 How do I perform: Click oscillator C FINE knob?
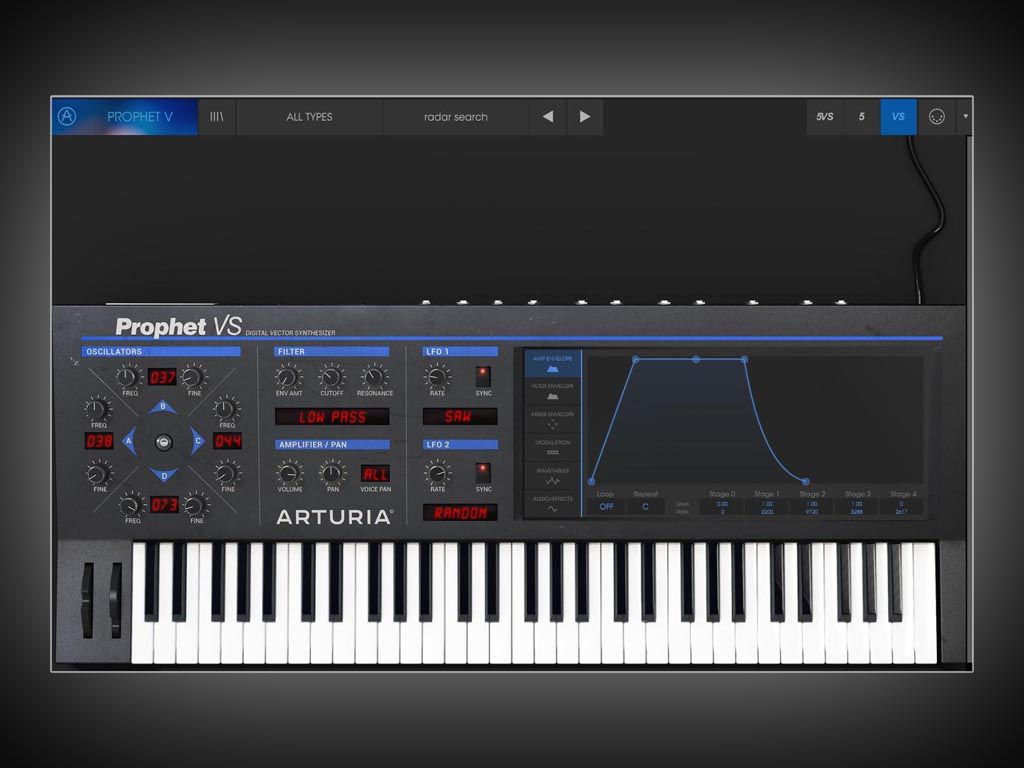(227, 472)
